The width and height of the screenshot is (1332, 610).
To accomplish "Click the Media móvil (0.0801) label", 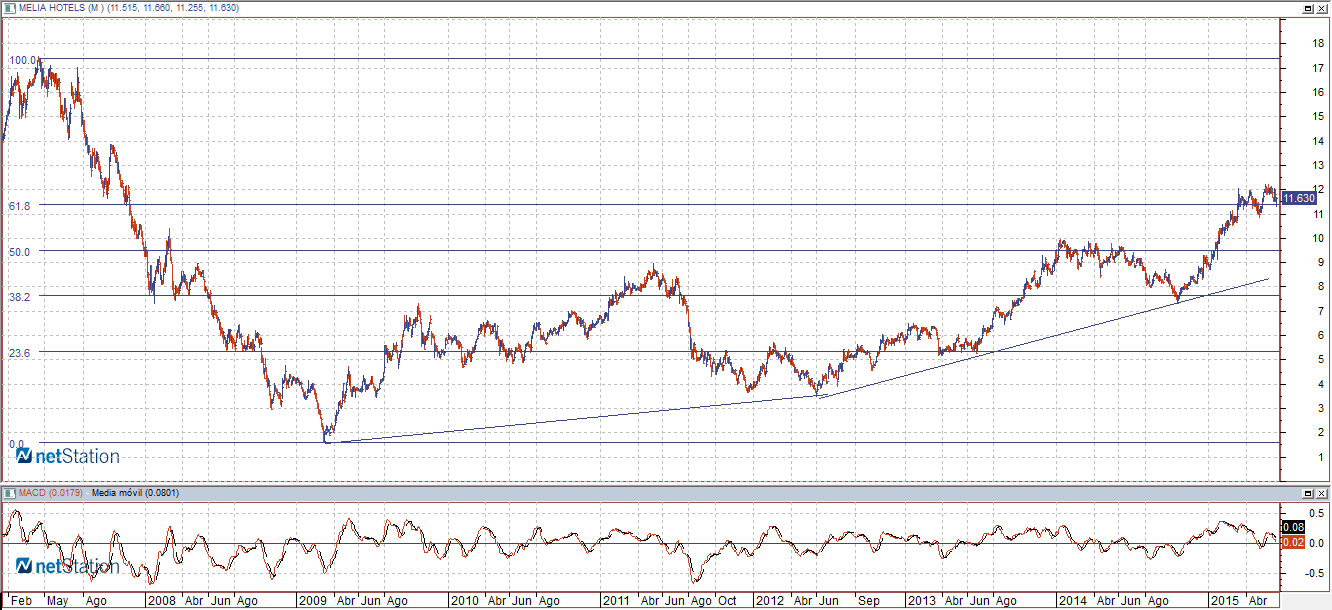I will pos(134,493).
